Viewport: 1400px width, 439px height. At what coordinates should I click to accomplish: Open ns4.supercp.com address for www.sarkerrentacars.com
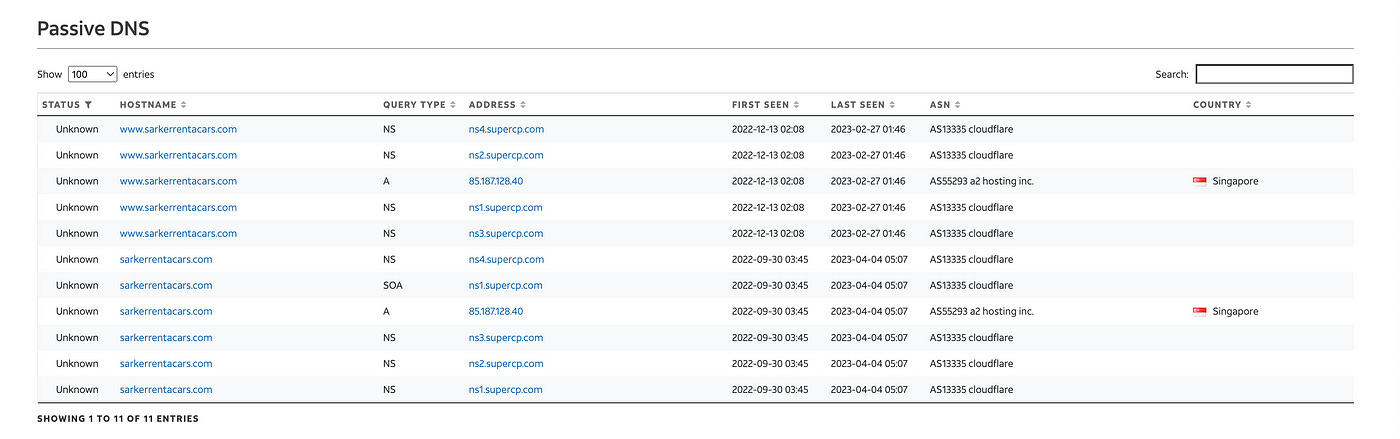pos(506,129)
